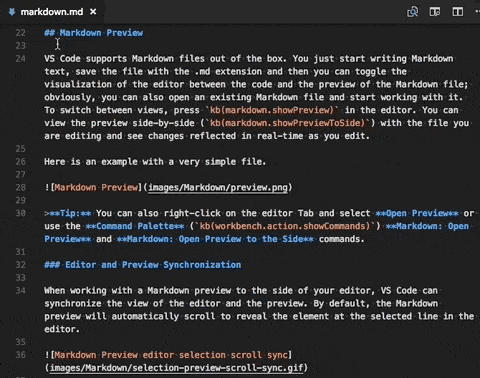Click line number 24 in the gutter
This screenshot has height=378, width=480.
coord(20,59)
